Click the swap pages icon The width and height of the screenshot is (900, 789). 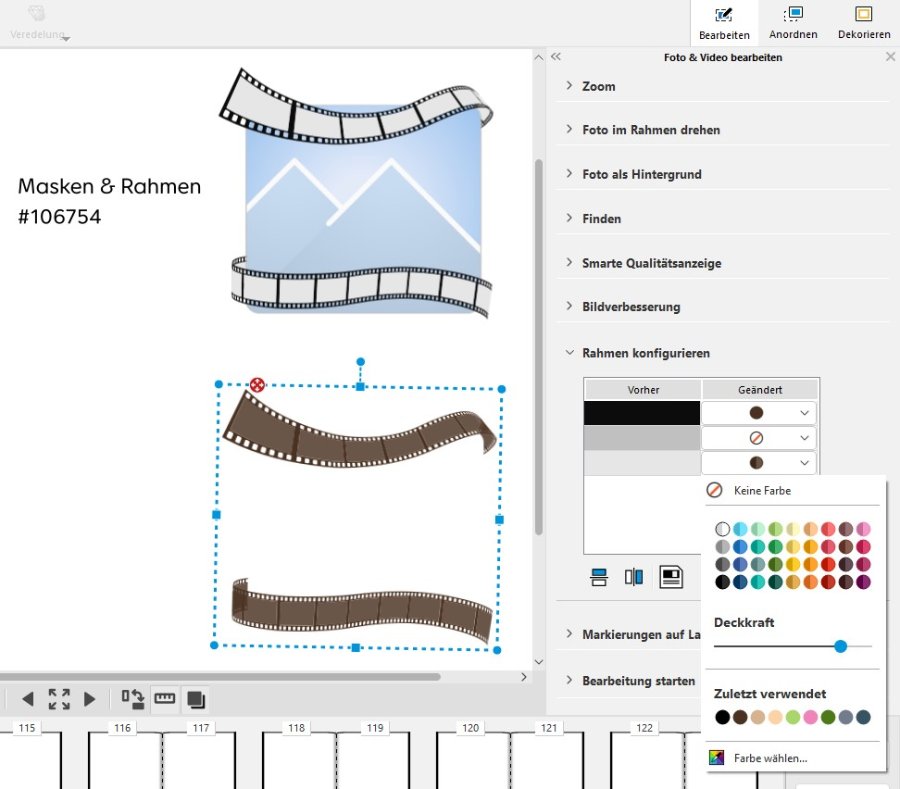click(x=132, y=699)
